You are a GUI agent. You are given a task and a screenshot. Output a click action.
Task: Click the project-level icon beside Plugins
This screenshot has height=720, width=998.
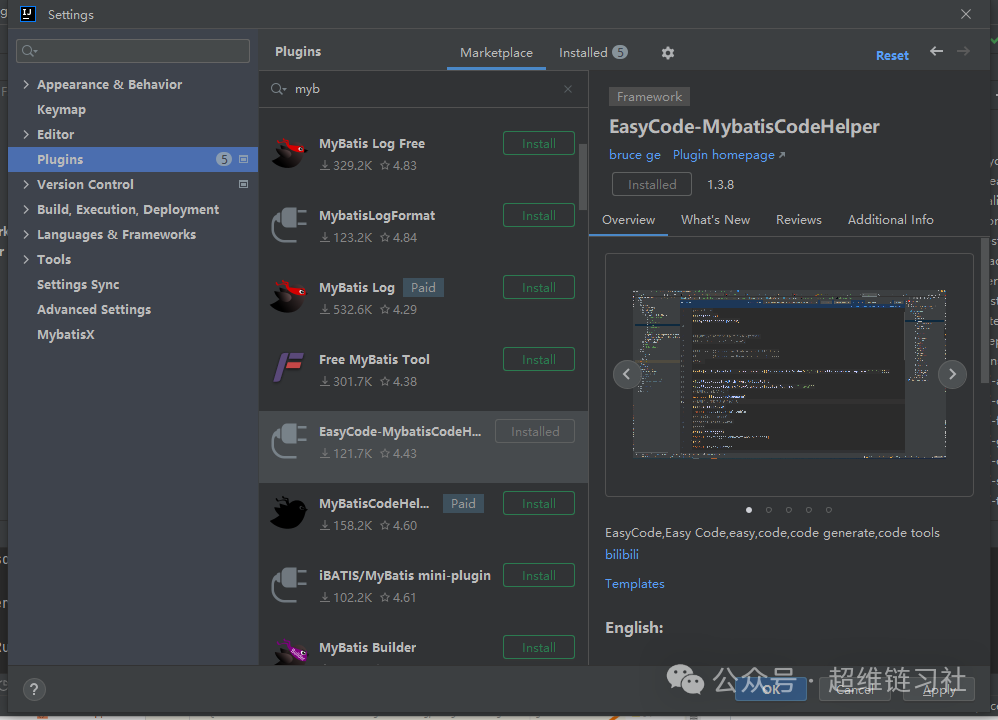tap(243, 159)
